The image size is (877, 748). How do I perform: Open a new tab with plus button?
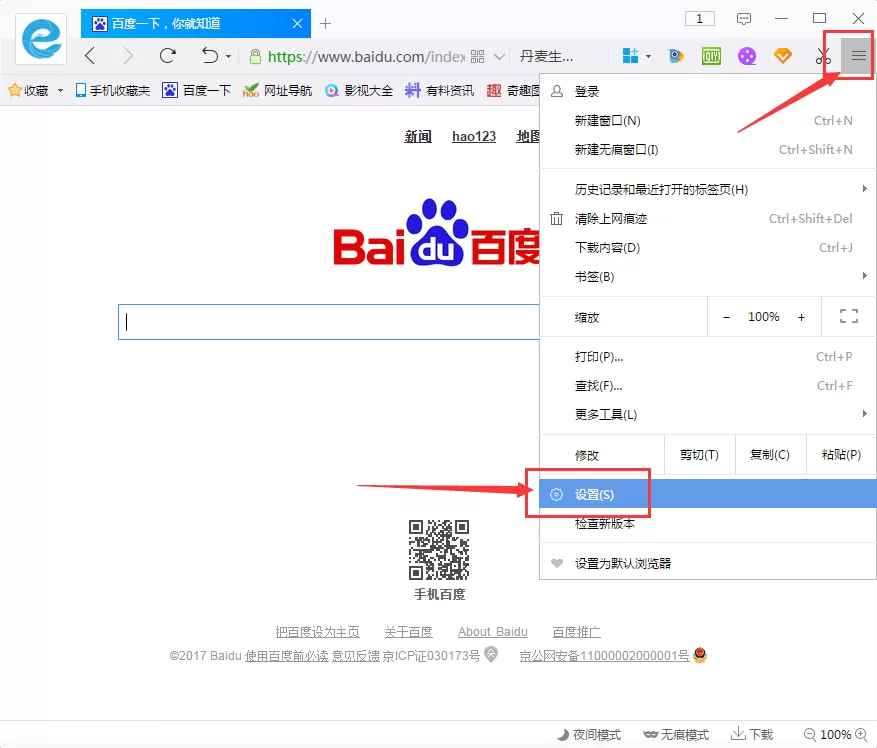click(326, 23)
